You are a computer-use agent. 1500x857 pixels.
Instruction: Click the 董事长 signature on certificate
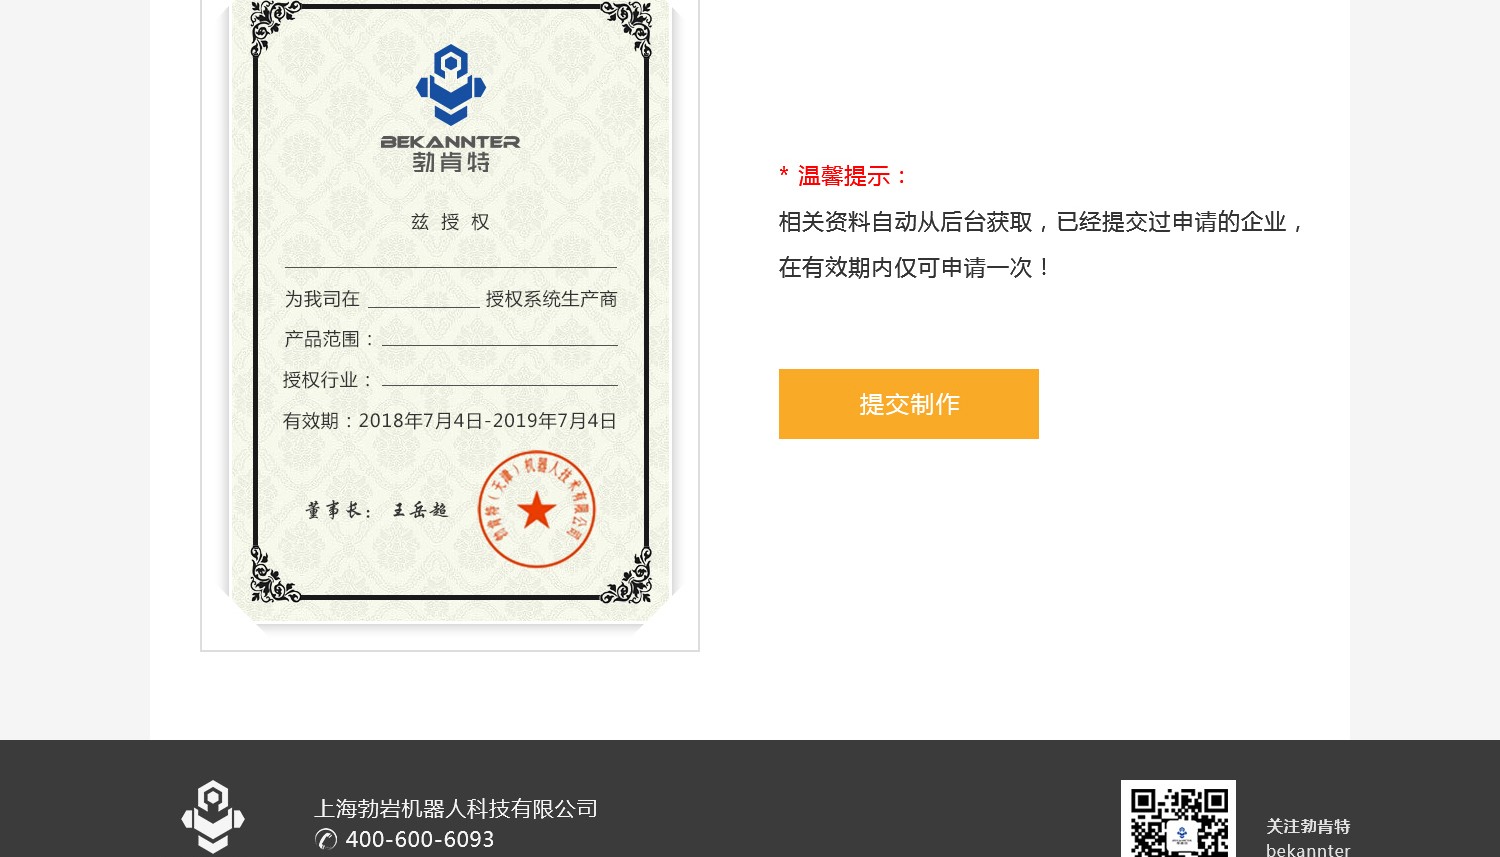377,510
